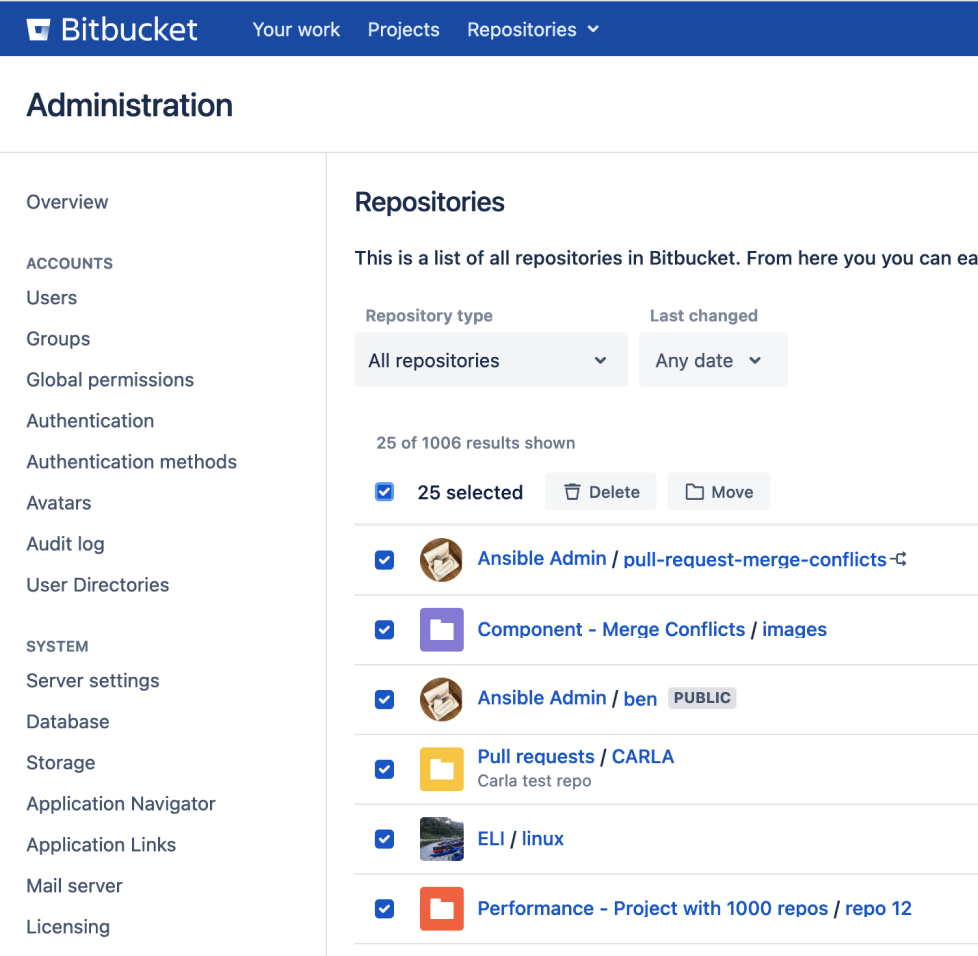Click the ELI project avatar photo
Viewport: 978px width, 956px height.
click(x=442, y=839)
